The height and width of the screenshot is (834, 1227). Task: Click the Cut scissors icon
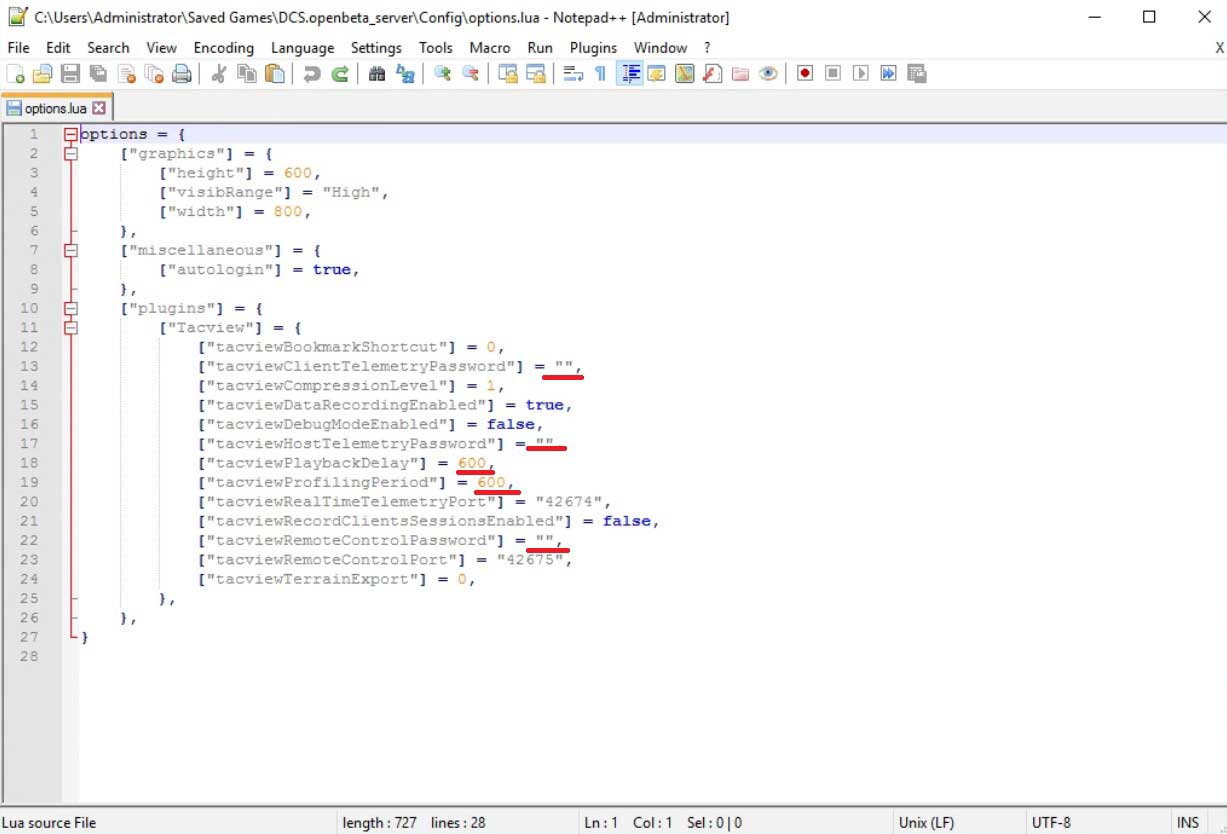[219, 73]
